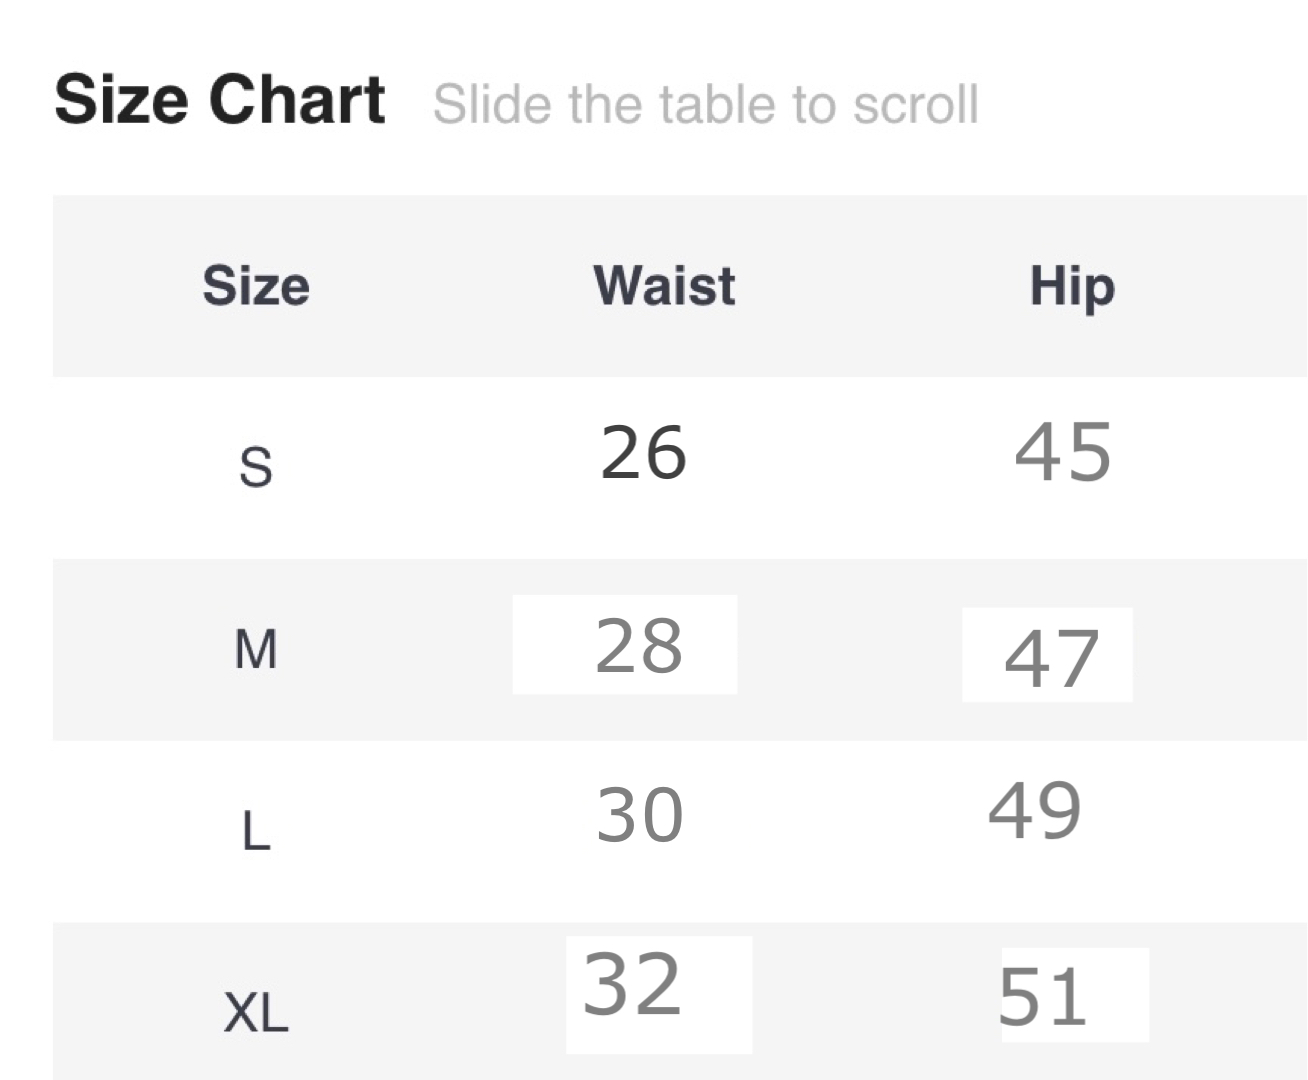Choose the S size label

(x=256, y=467)
